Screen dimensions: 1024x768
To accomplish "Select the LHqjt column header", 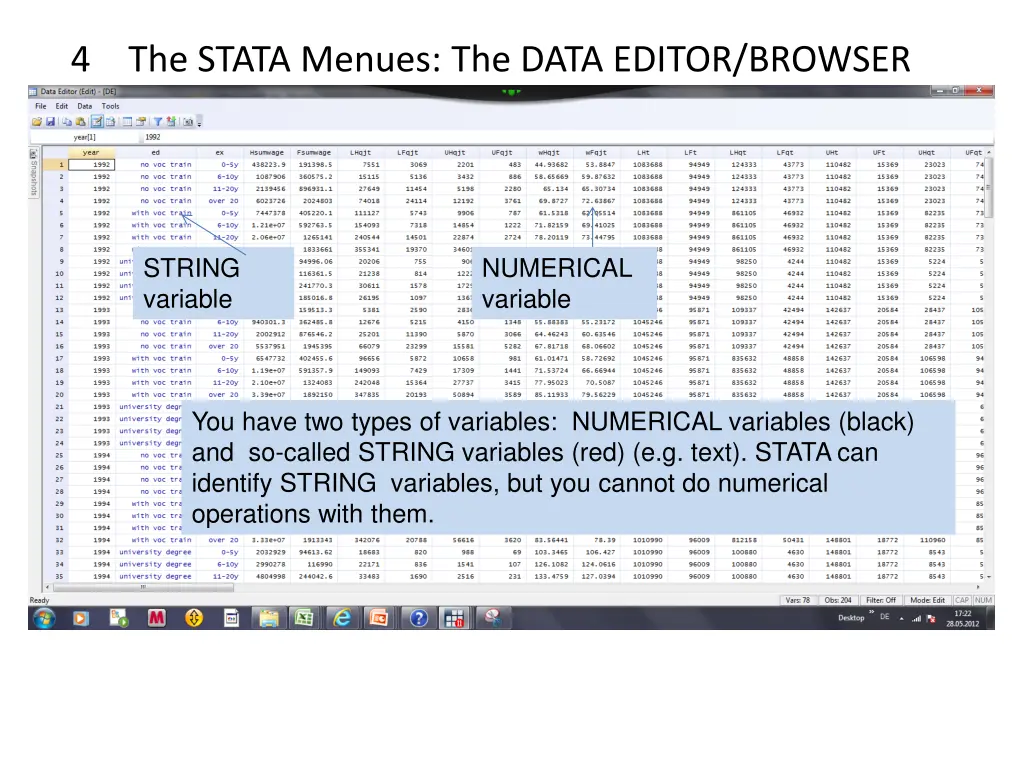I will click(x=360, y=153).
